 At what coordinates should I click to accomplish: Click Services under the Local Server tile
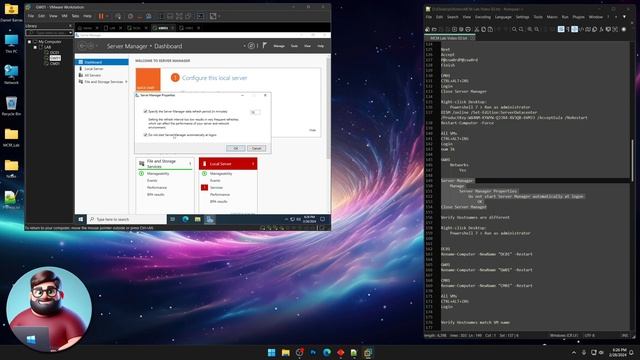point(216,187)
